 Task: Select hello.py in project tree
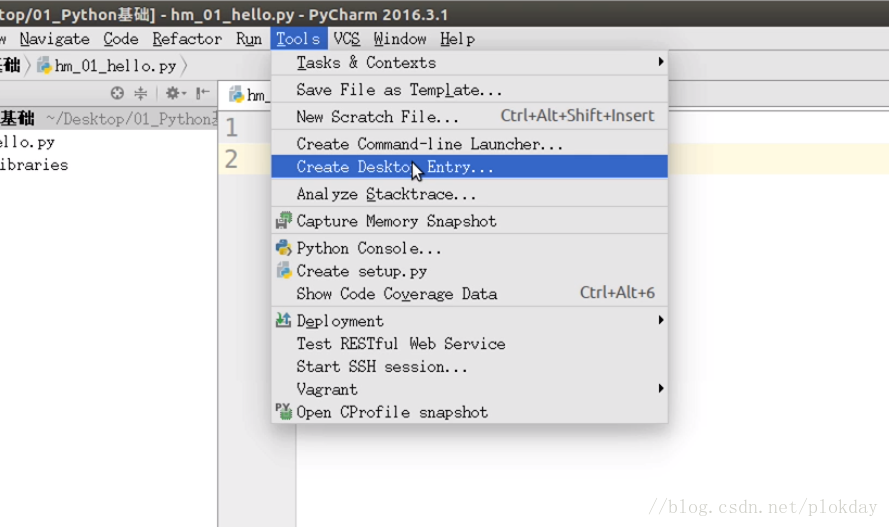[x=27, y=142]
